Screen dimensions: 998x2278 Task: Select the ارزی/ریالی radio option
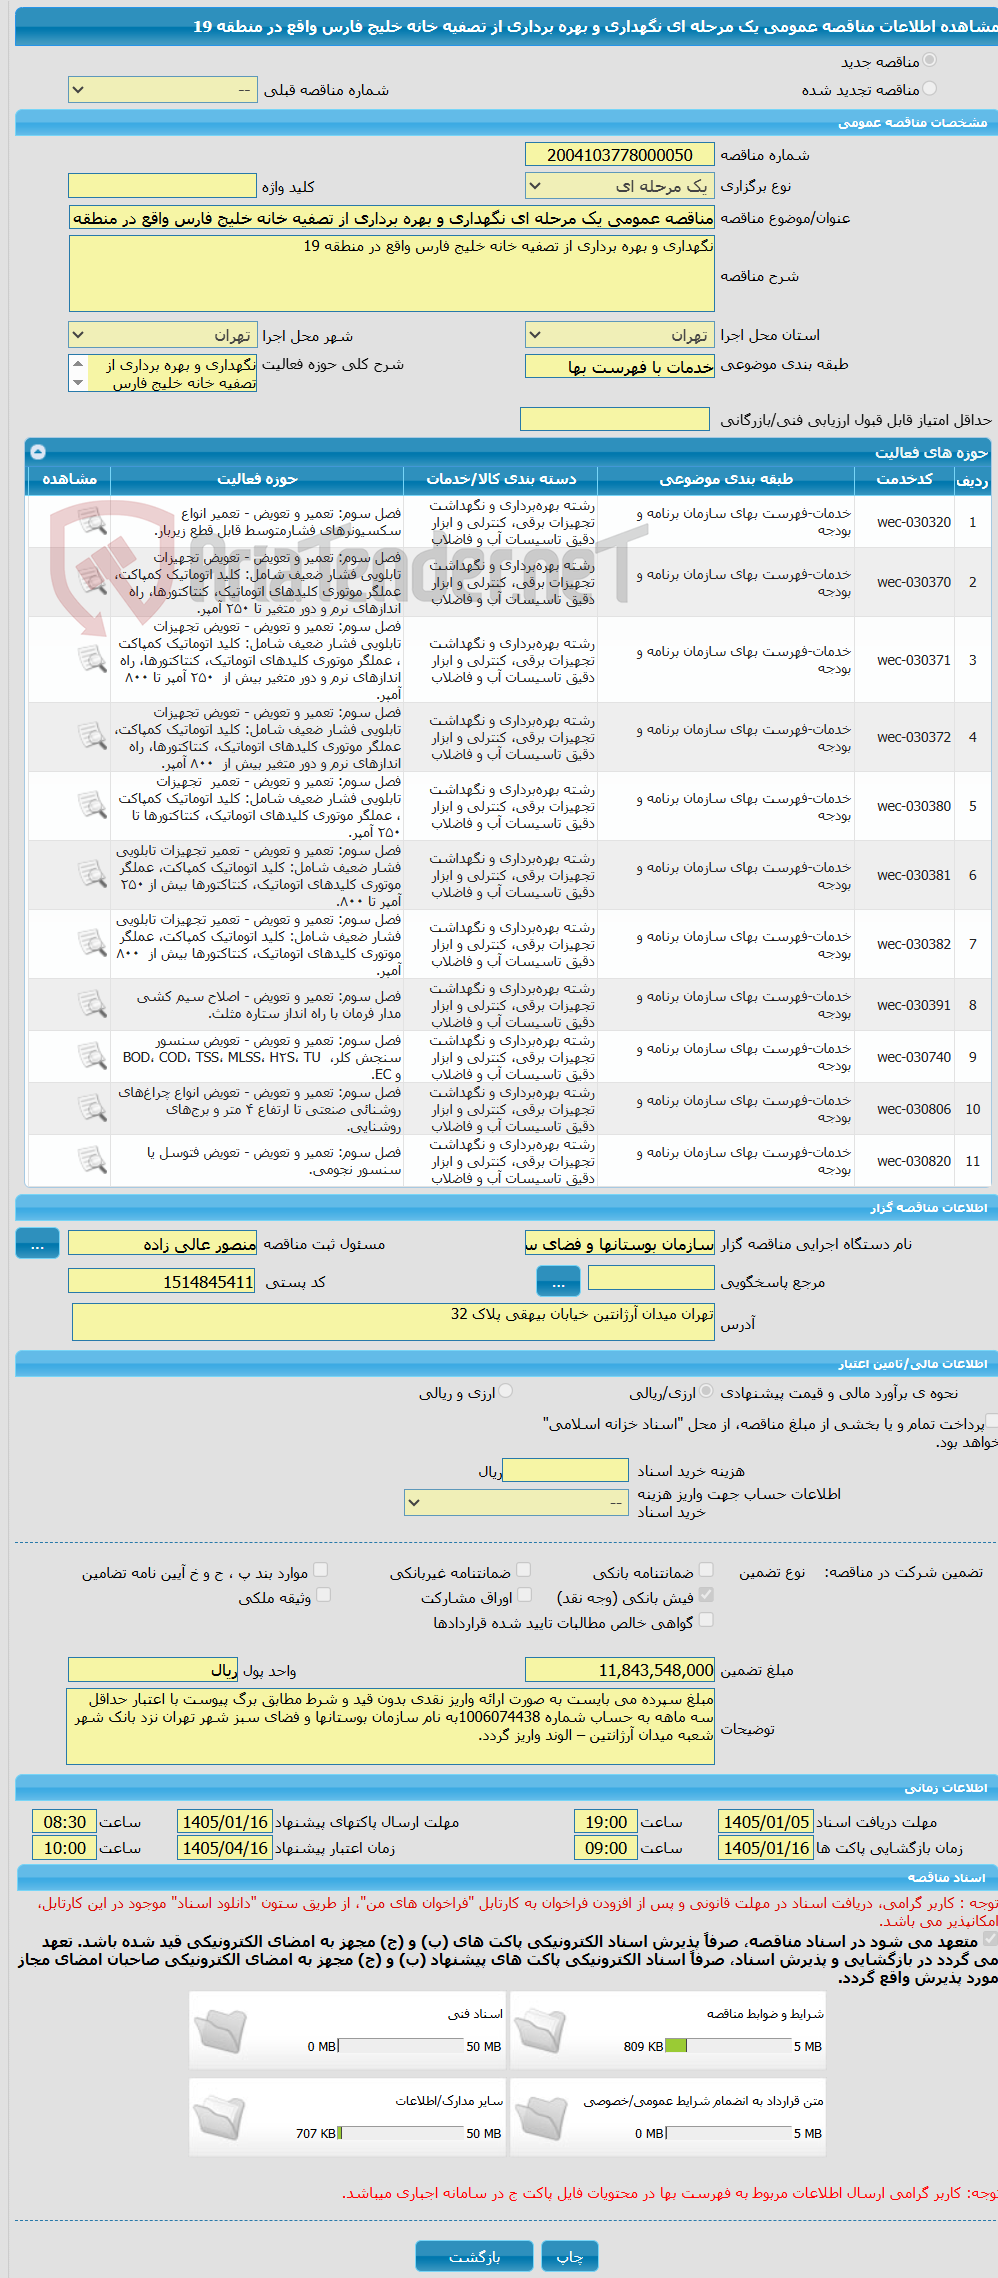(x=707, y=1391)
